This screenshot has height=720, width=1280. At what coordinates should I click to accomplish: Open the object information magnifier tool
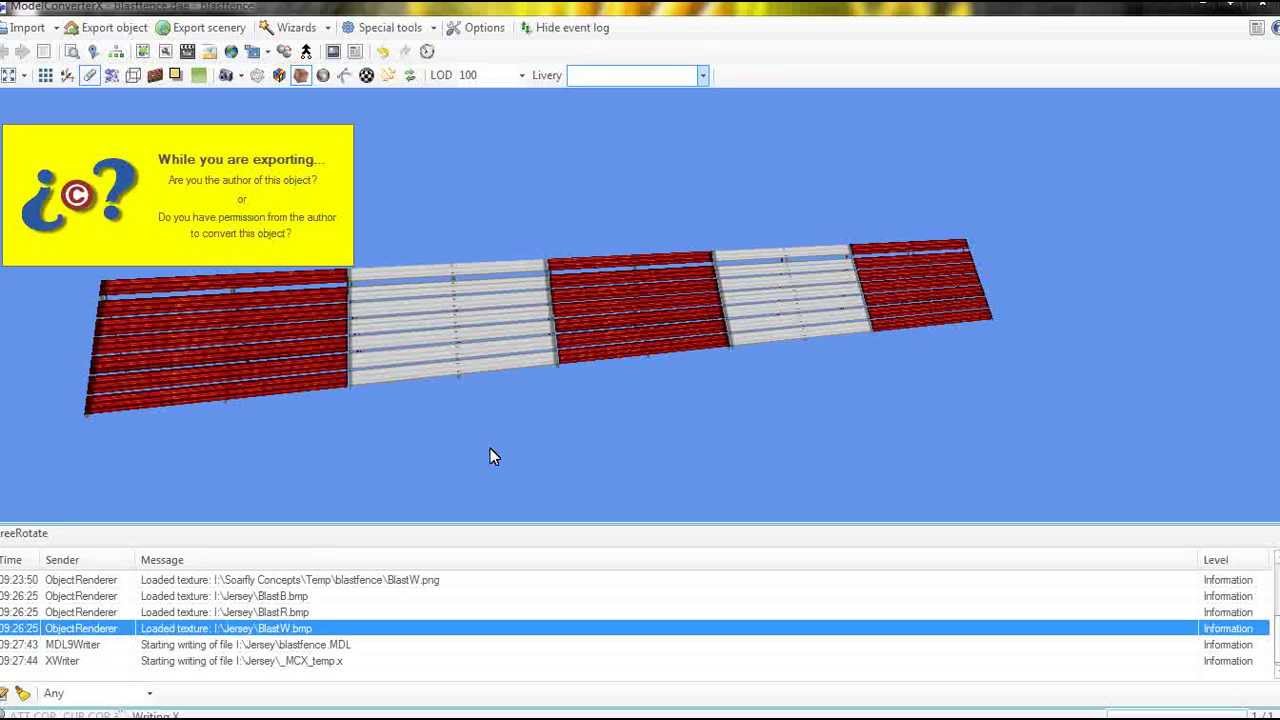[x=72, y=51]
